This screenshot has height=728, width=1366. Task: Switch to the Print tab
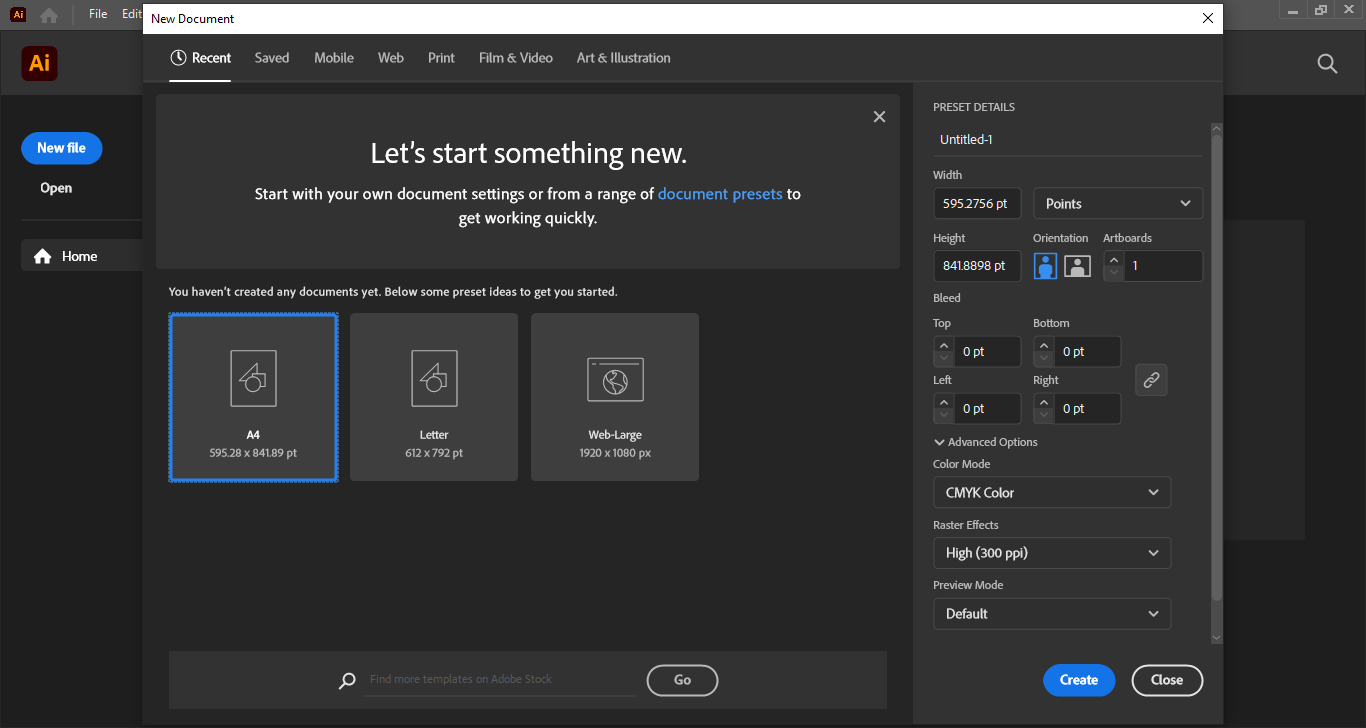(x=441, y=58)
